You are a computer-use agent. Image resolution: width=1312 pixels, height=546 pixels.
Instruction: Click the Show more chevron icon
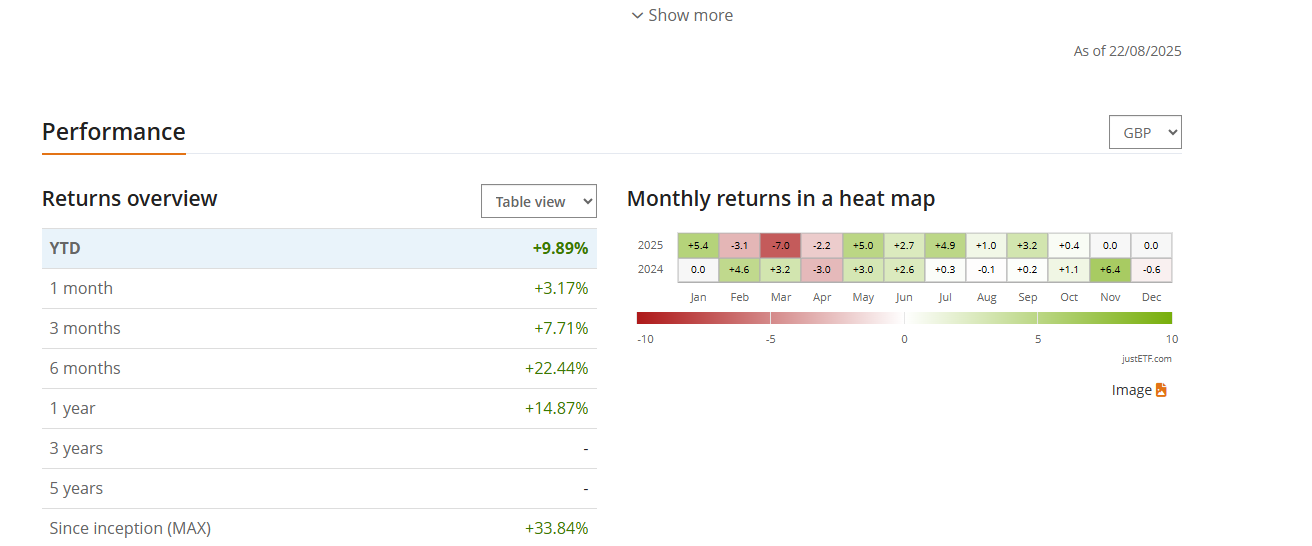pos(637,15)
